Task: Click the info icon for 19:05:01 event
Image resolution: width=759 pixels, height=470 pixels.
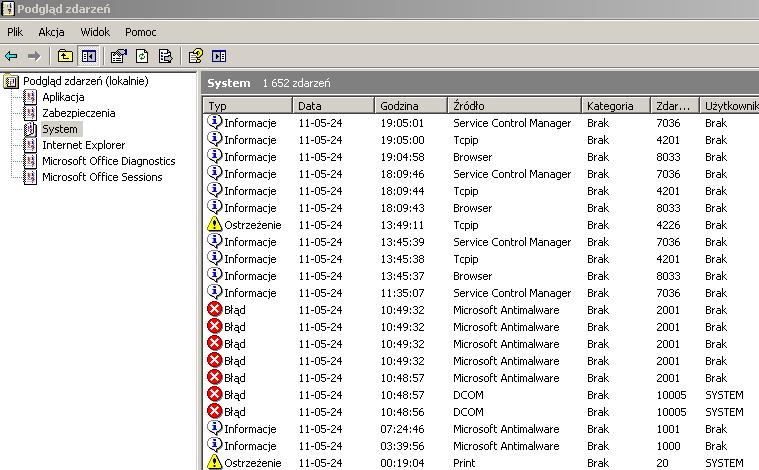Action: [x=214, y=121]
